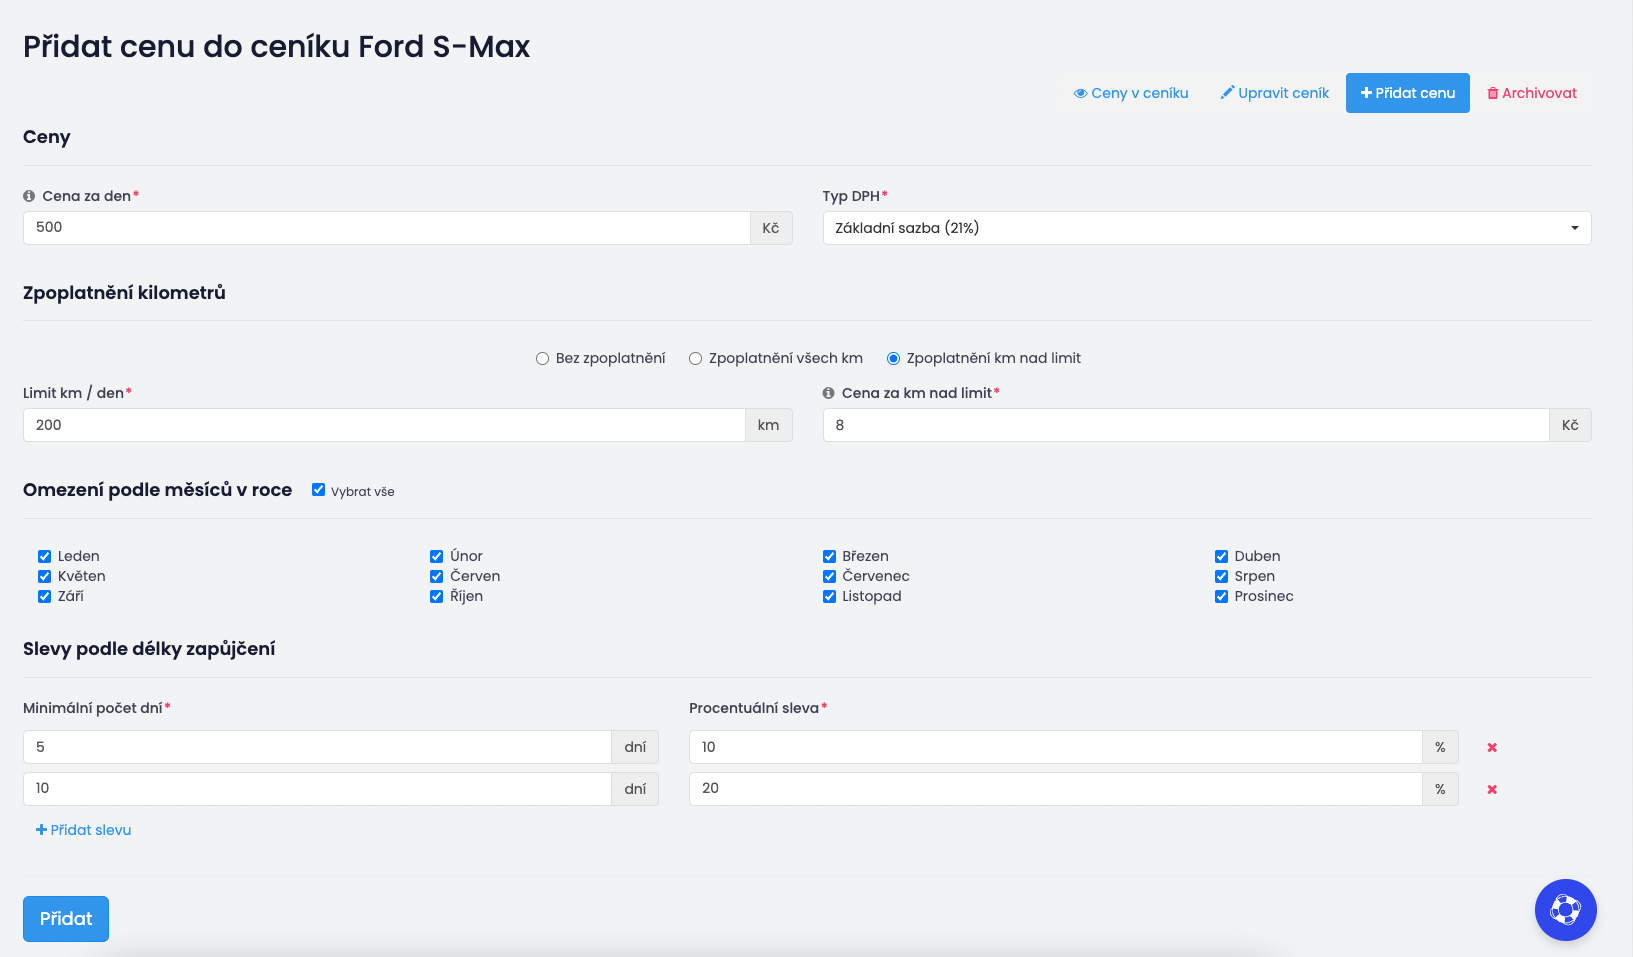Click the Kč suffix next to Cena za den
The width and height of the screenshot is (1633, 957).
(771, 228)
